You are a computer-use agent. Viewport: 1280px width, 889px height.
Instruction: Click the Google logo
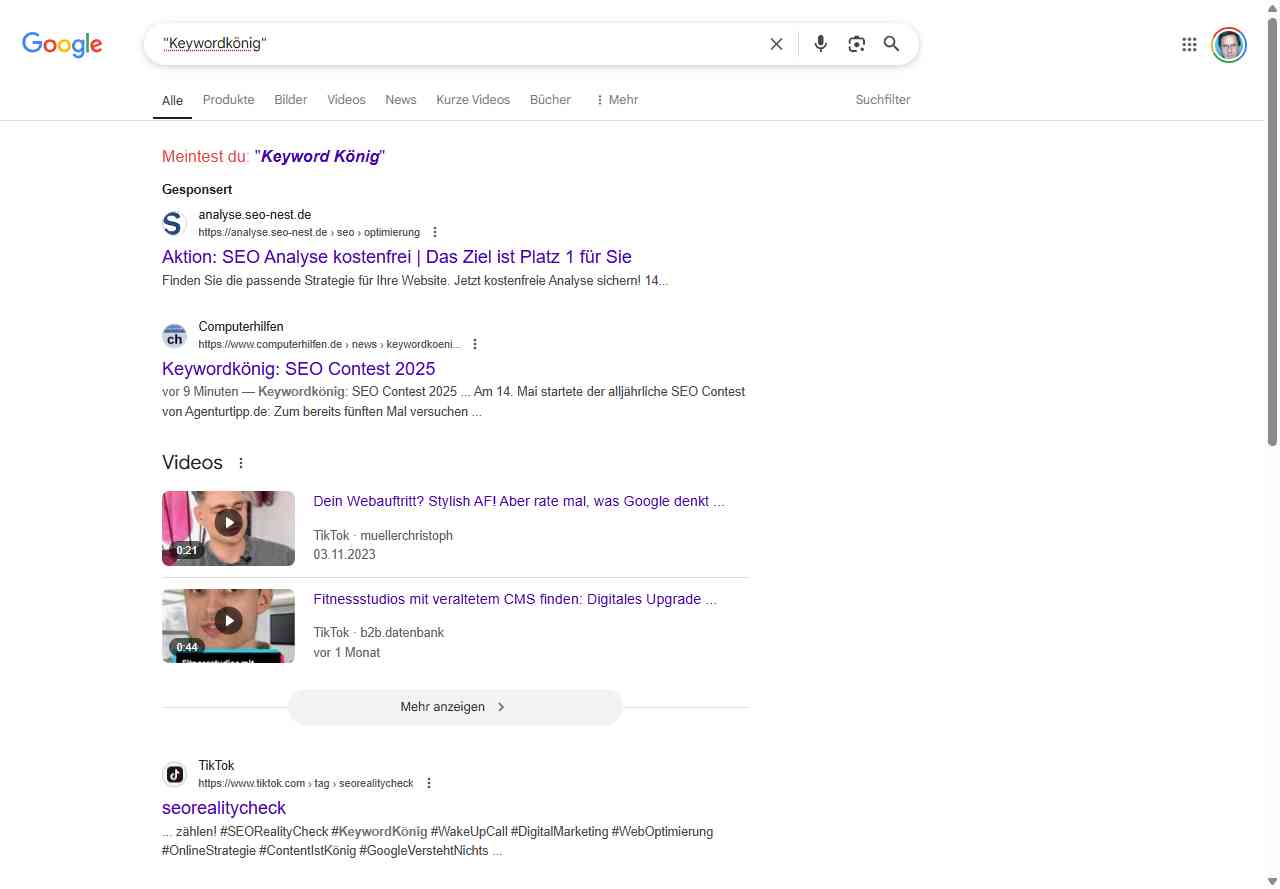[62, 45]
